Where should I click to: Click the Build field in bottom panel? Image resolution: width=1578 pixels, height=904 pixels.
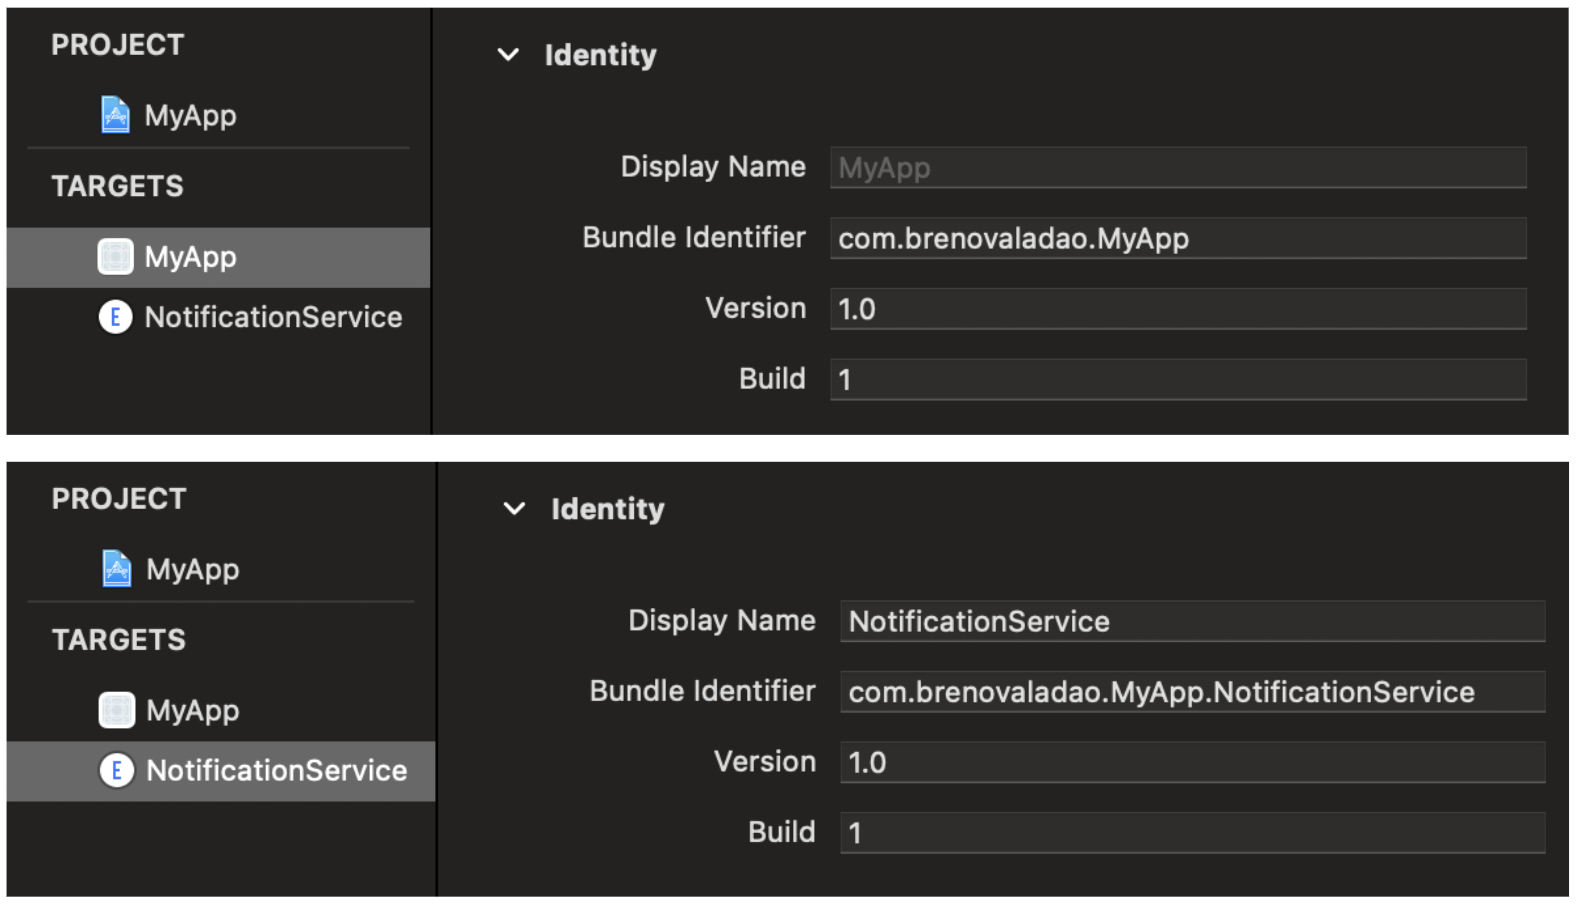[x=1191, y=833]
